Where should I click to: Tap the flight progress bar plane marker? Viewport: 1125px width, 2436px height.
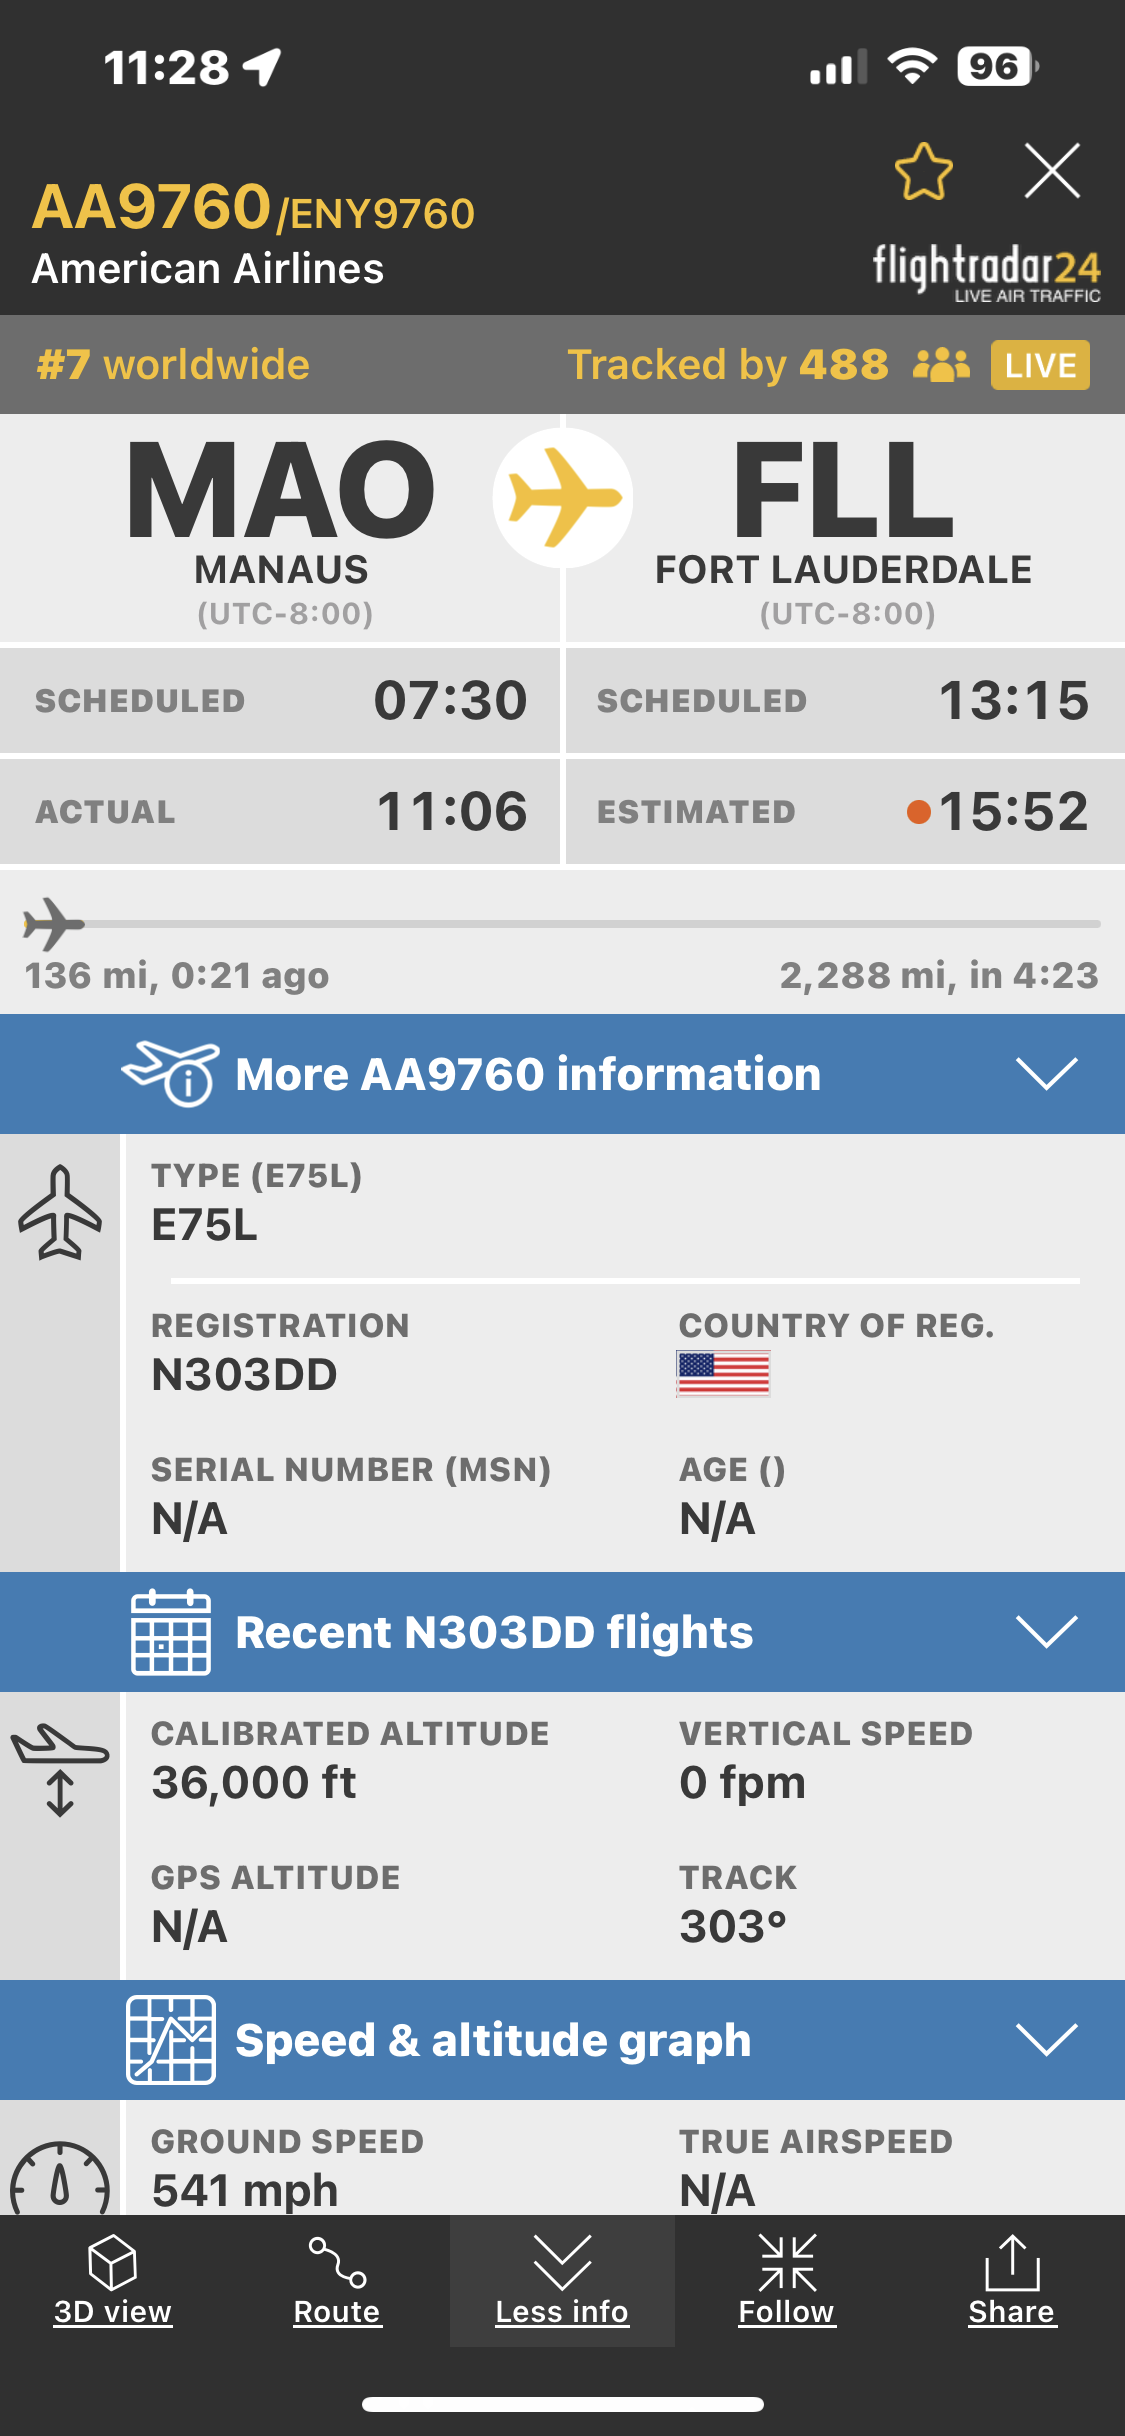pyautogui.click(x=53, y=924)
